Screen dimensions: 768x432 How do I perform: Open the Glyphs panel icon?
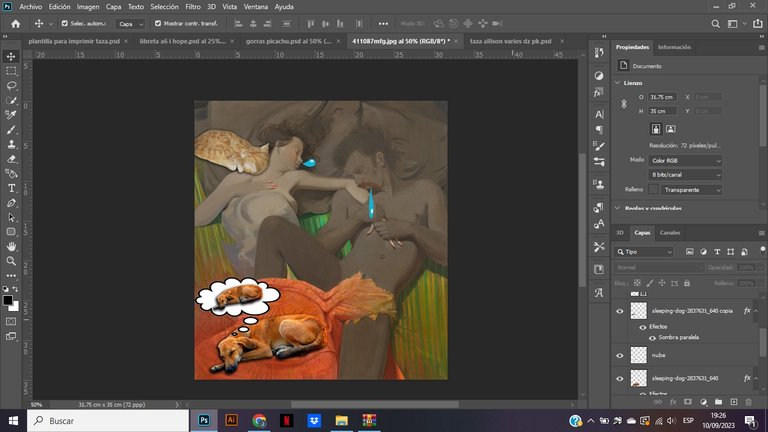click(x=599, y=292)
